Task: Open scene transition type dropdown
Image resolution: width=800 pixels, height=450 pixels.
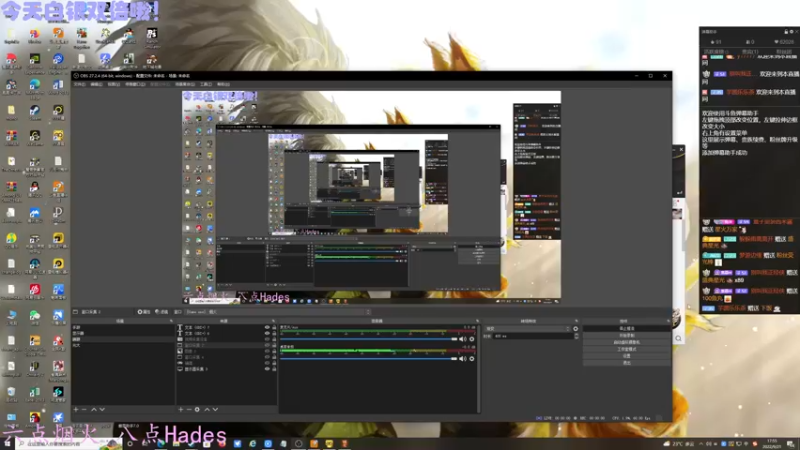Action: pyautogui.click(x=528, y=329)
